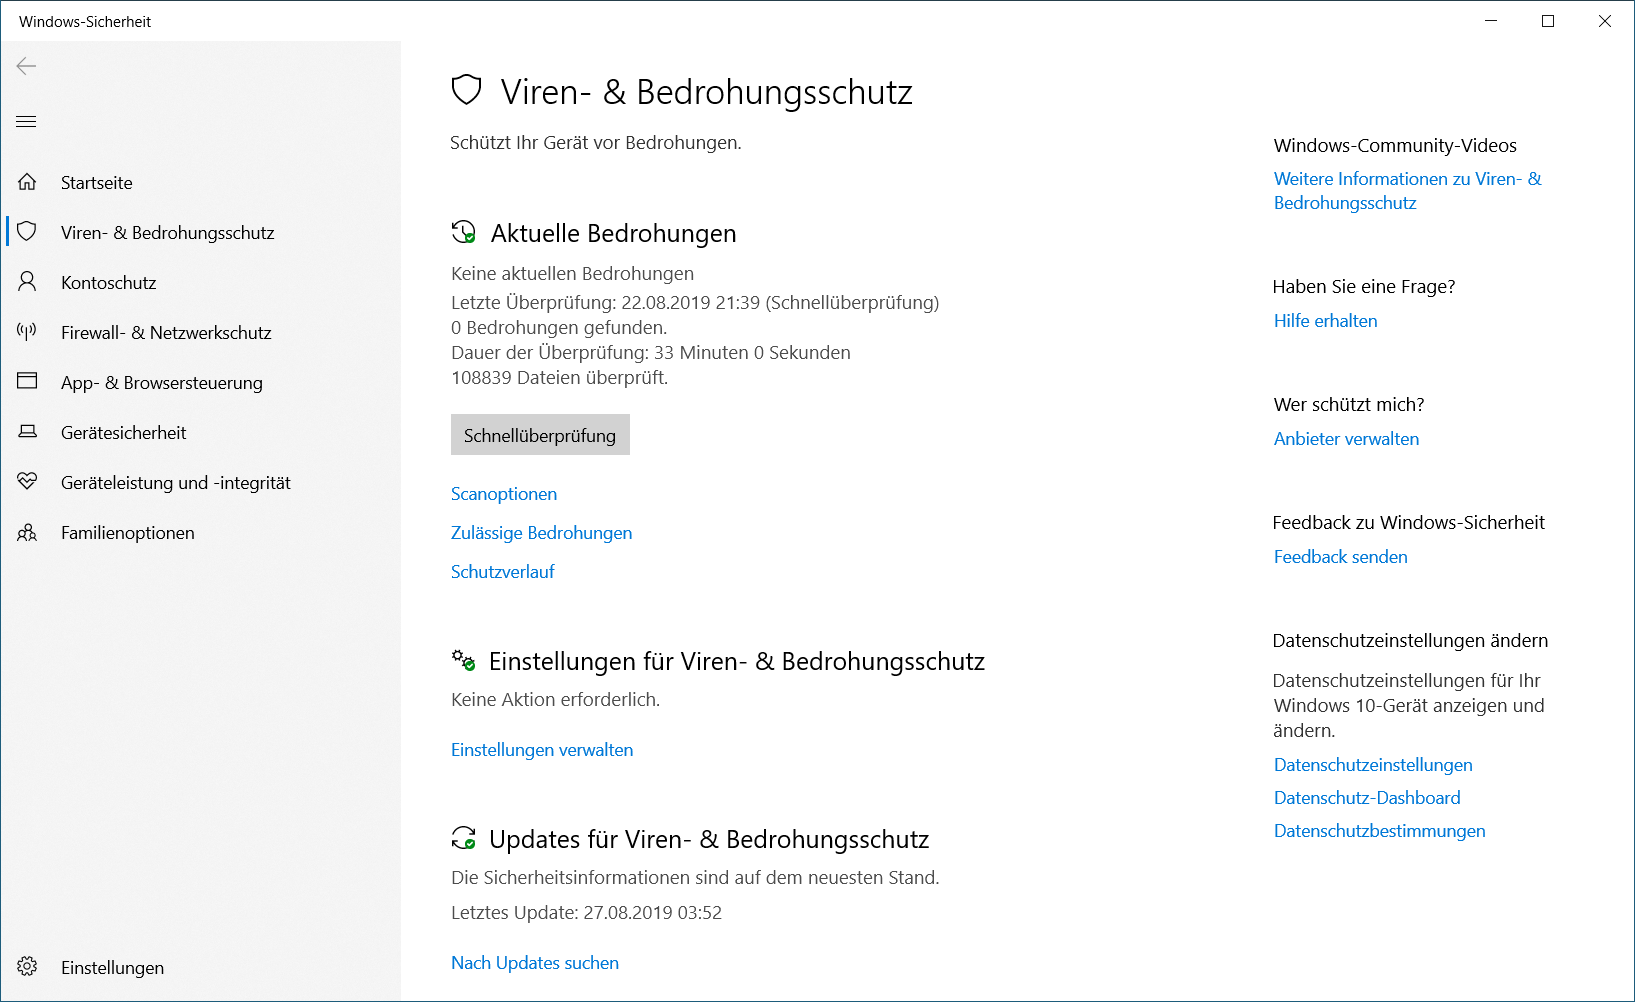The width and height of the screenshot is (1635, 1002).
Task: Click the back arrow icon
Action: tap(27, 66)
